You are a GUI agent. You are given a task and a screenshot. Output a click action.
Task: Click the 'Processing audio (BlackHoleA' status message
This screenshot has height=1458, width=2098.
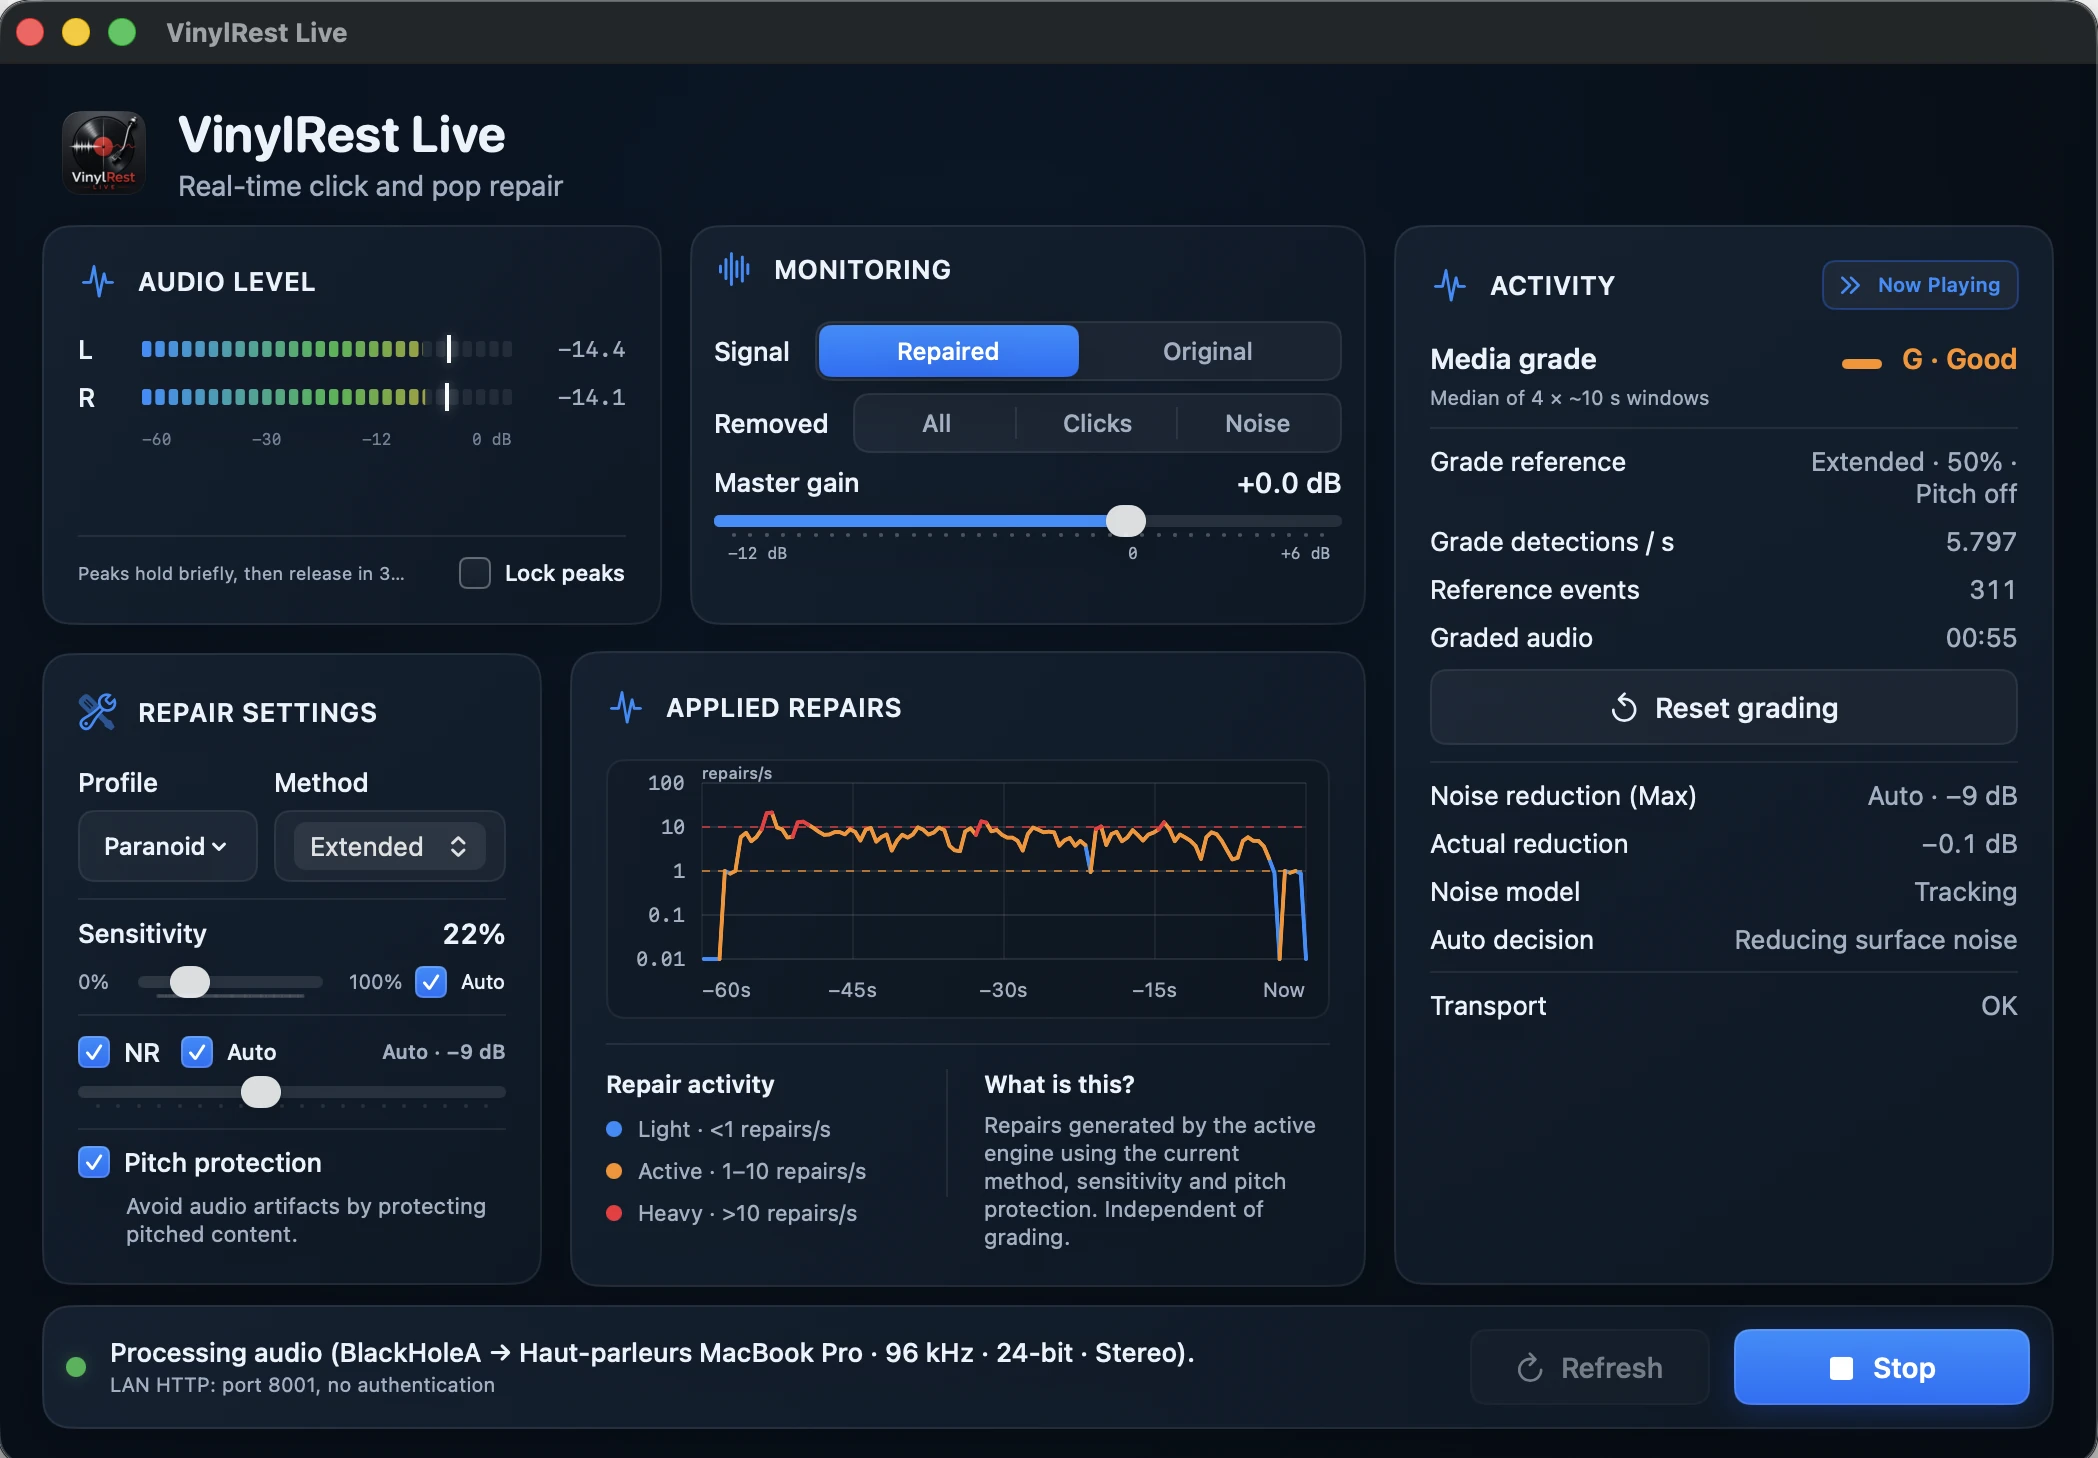pos(652,1353)
